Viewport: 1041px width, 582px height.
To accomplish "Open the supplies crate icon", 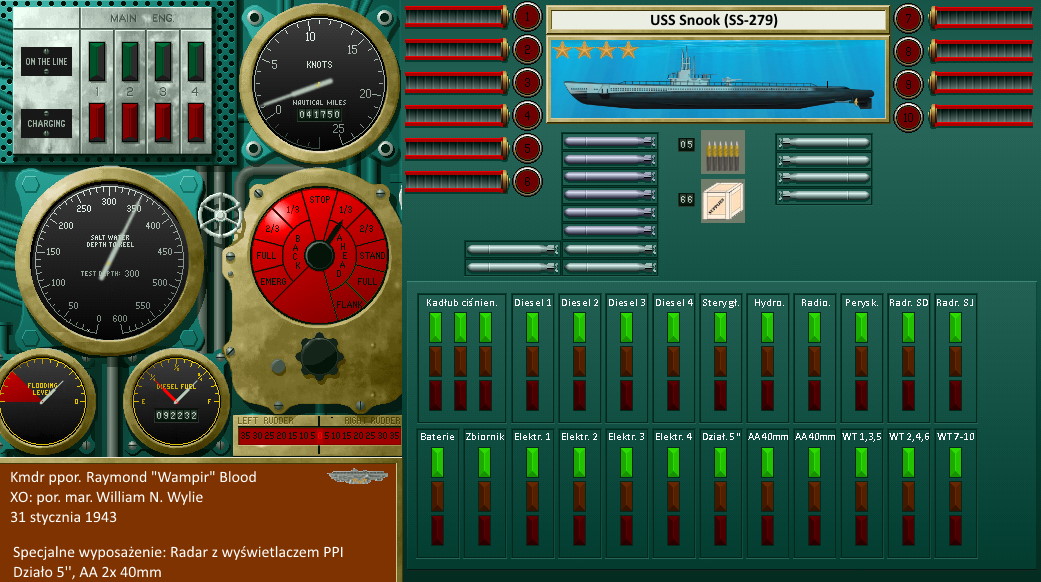I will 722,201.
